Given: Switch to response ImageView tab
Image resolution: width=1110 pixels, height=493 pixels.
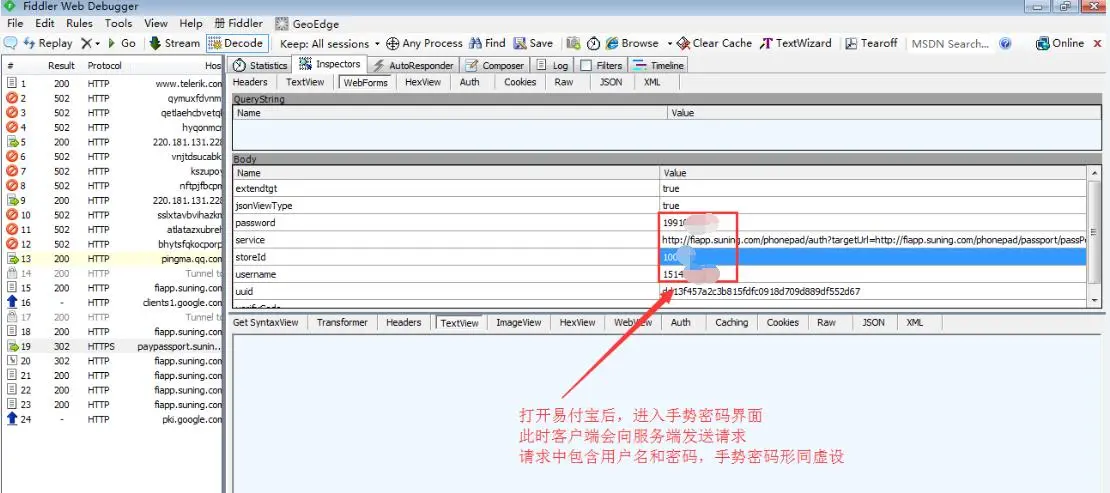Looking at the screenshot, I should point(518,322).
